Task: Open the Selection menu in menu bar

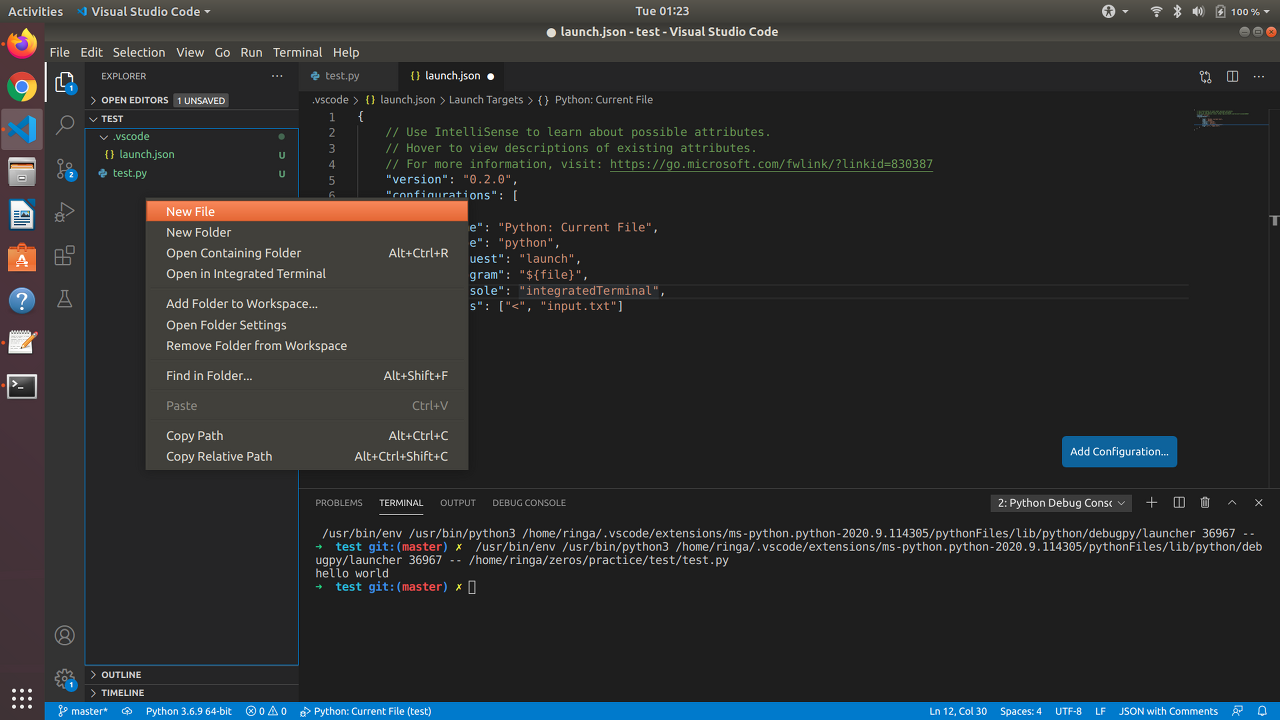Action: tap(138, 52)
